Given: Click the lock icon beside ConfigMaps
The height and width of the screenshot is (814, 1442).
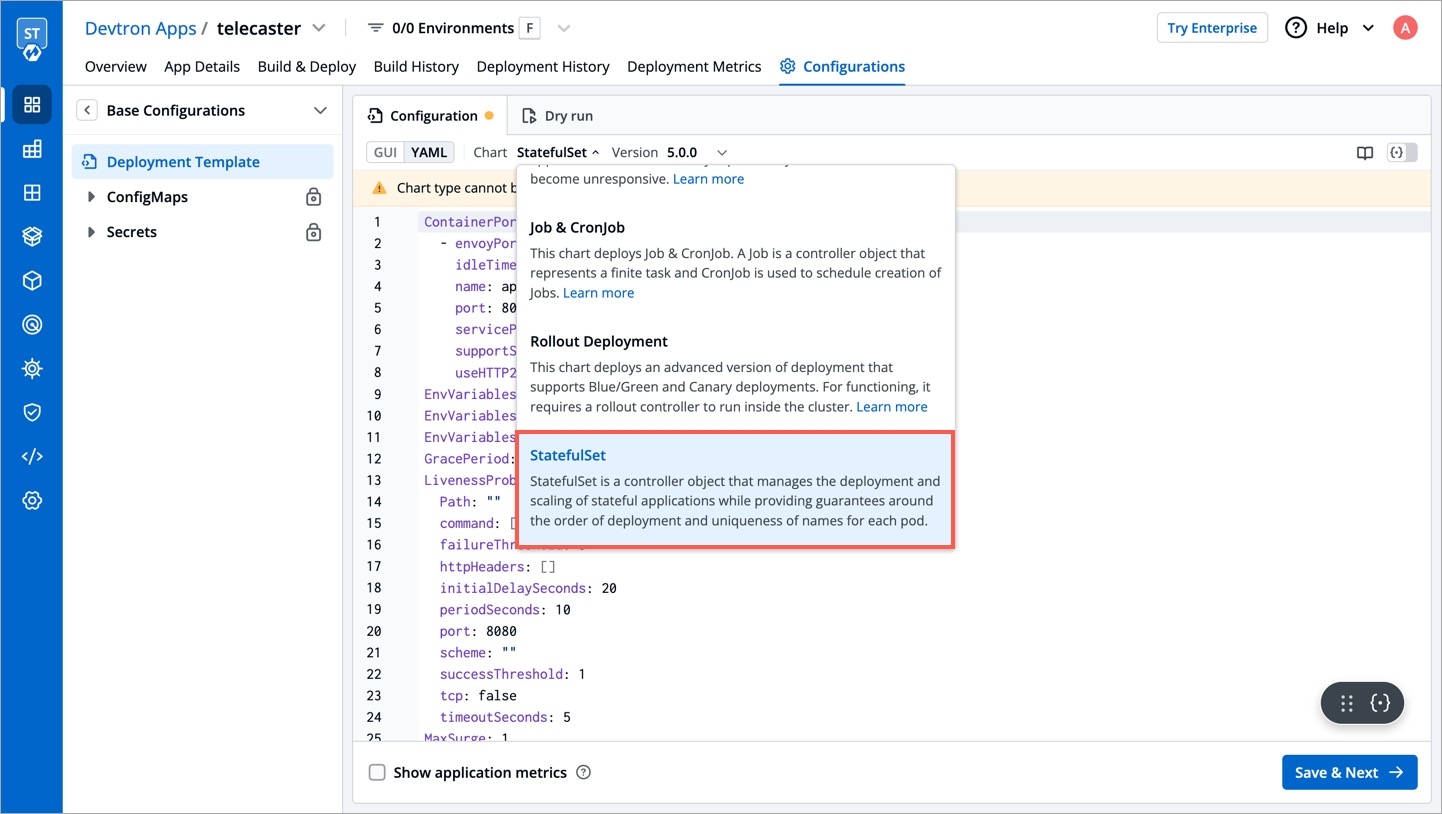Looking at the screenshot, I should [313, 197].
